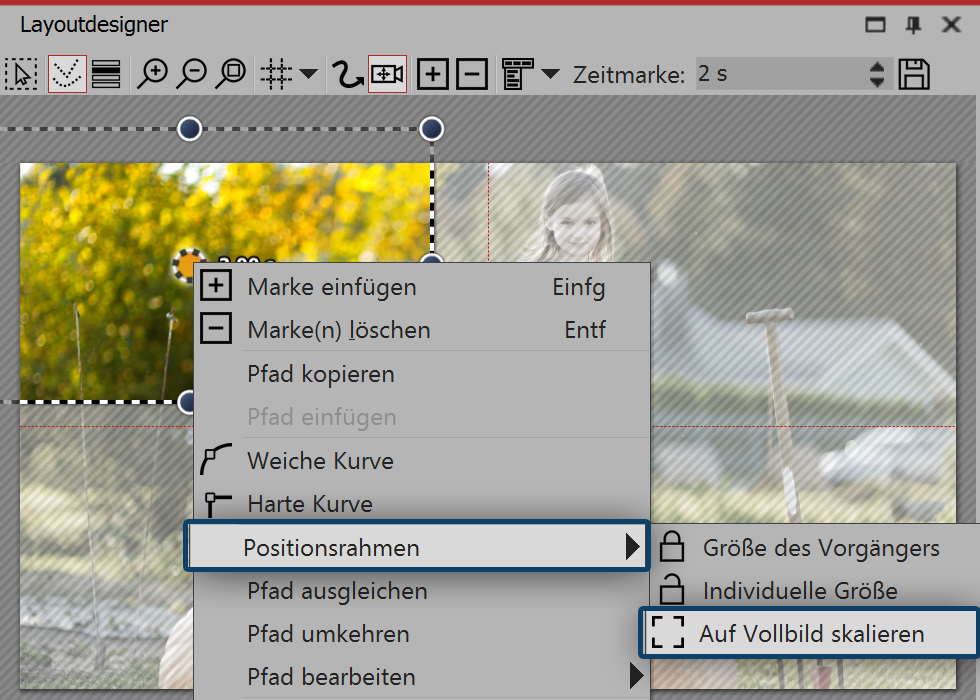The image size is (980, 700).
Task: Select Pfad umkehren menu entry
Action: (423, 634)
